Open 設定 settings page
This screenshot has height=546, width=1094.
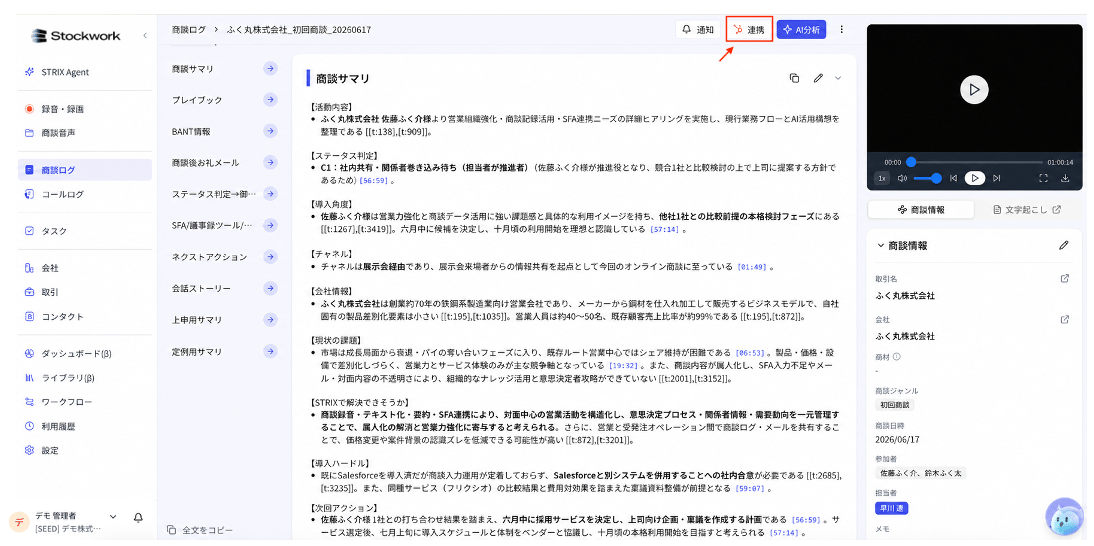(x=84, y=450)
